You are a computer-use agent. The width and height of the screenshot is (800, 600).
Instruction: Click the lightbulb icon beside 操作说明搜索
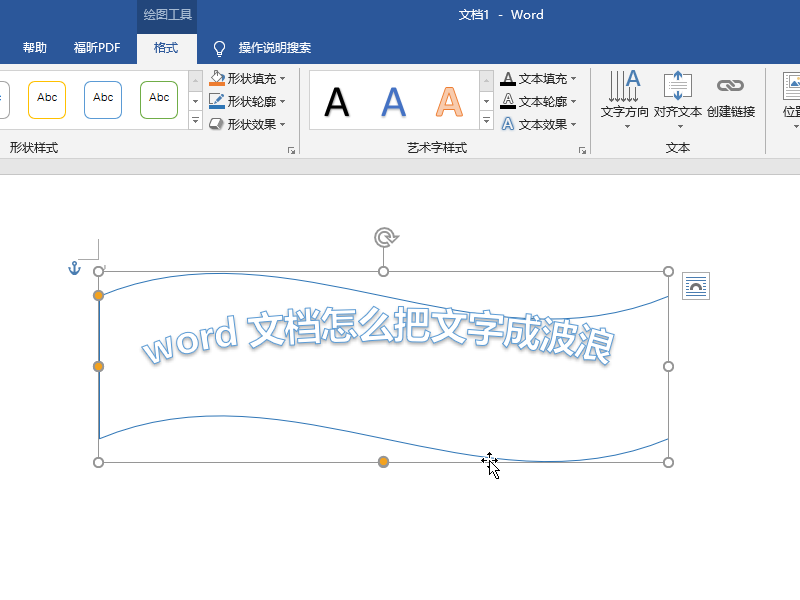pos(219,48)
